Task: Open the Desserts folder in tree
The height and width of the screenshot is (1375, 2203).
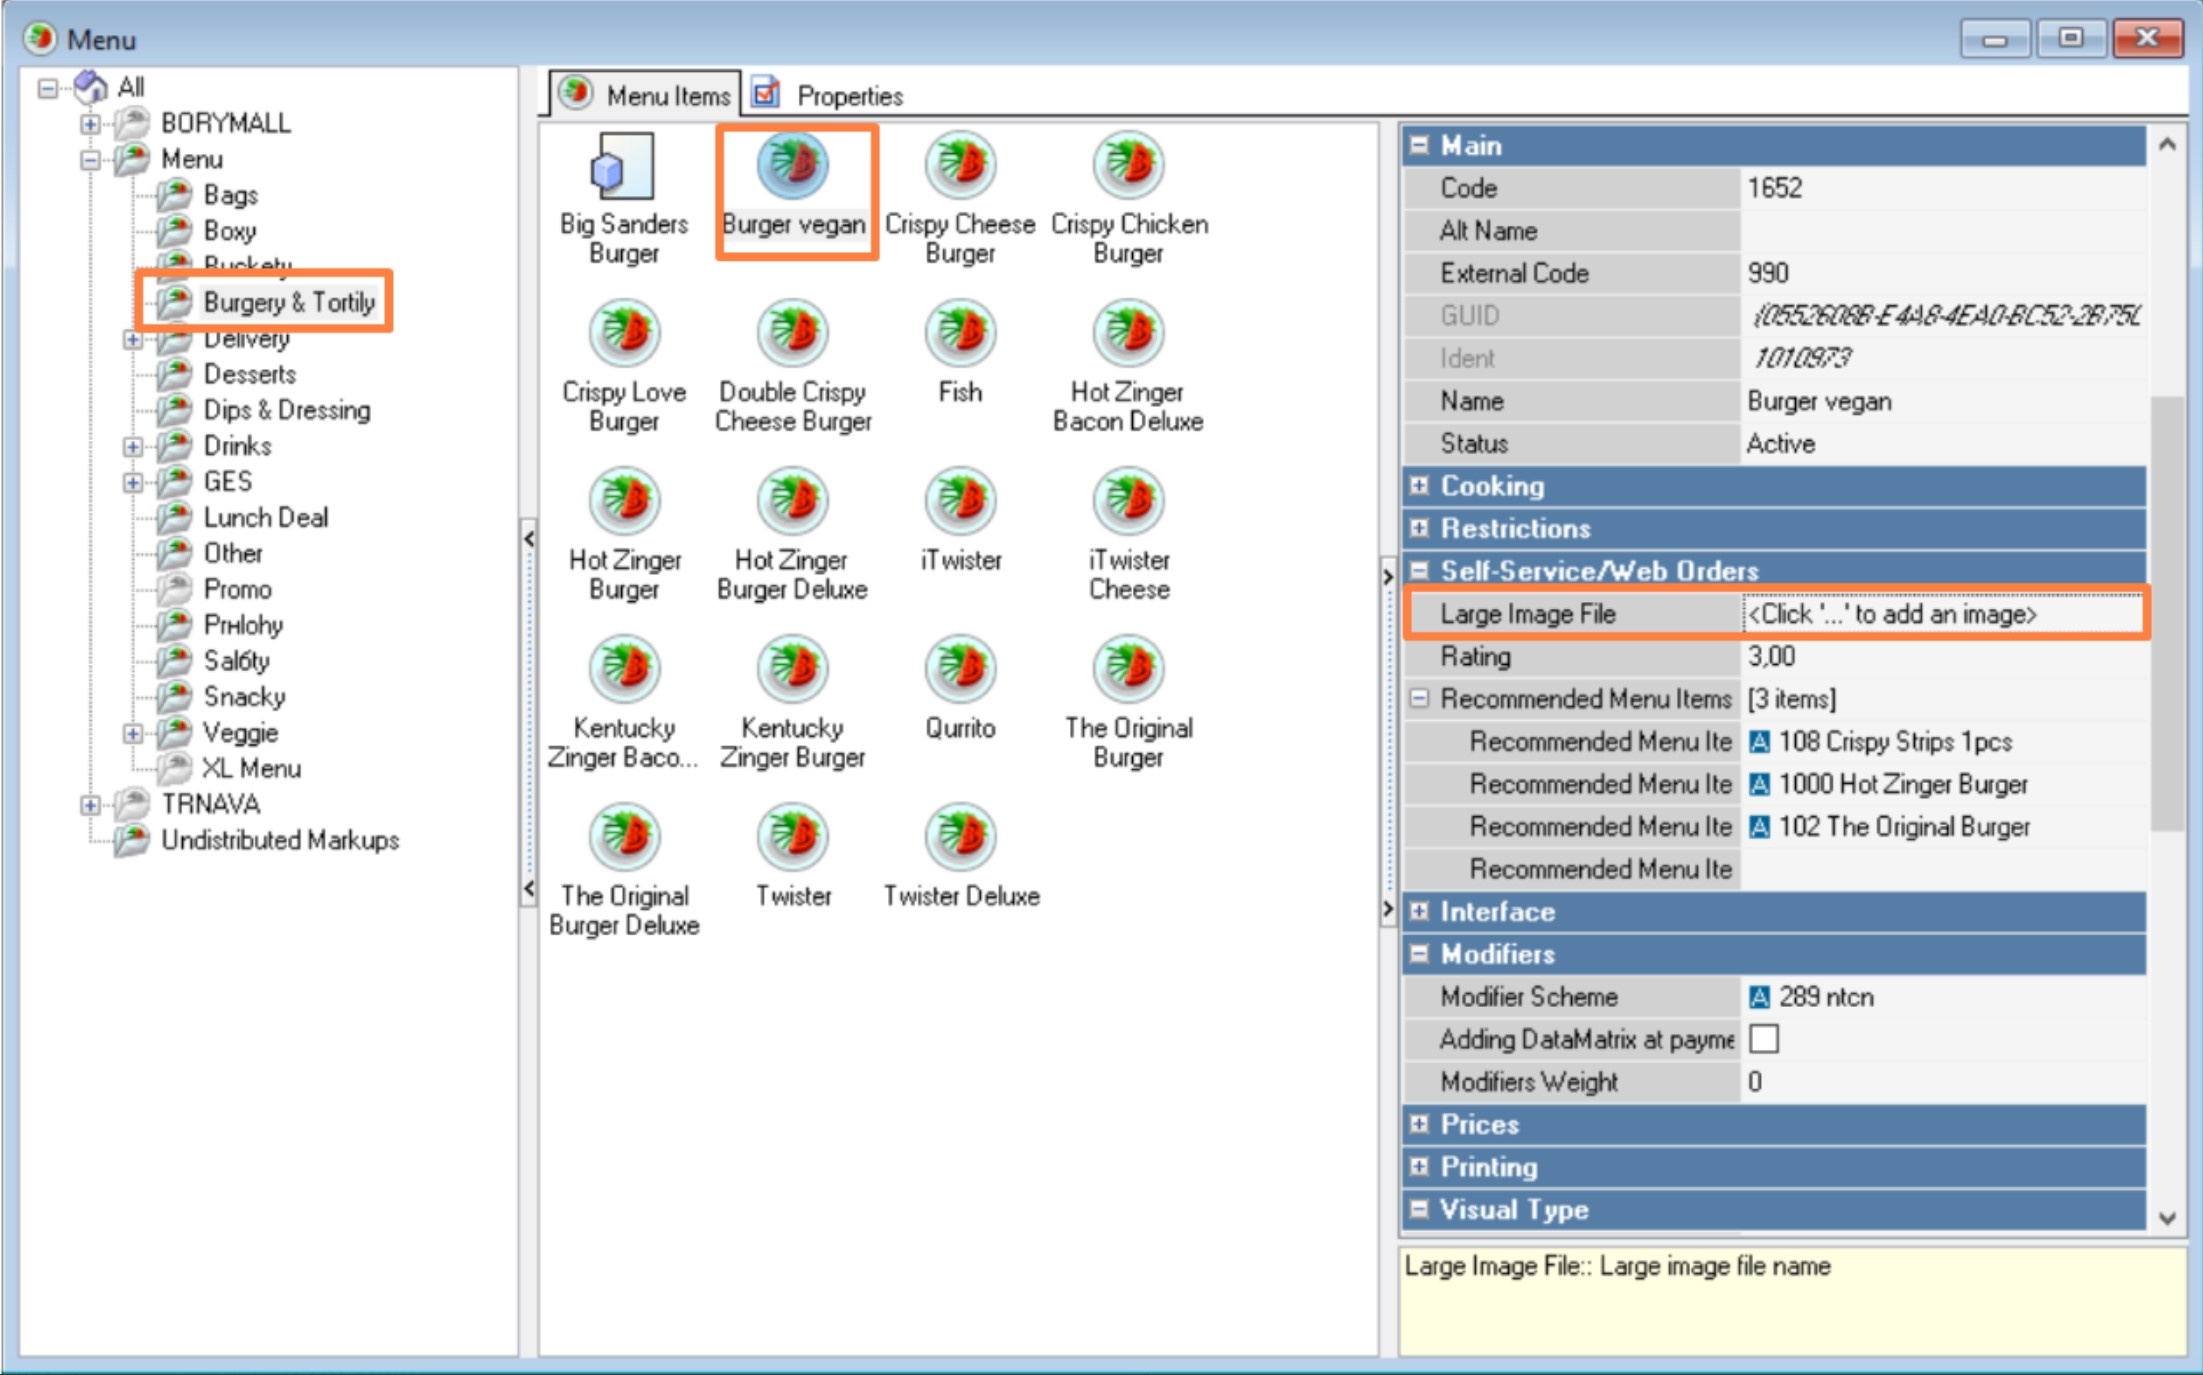Action: pos(249,375)
